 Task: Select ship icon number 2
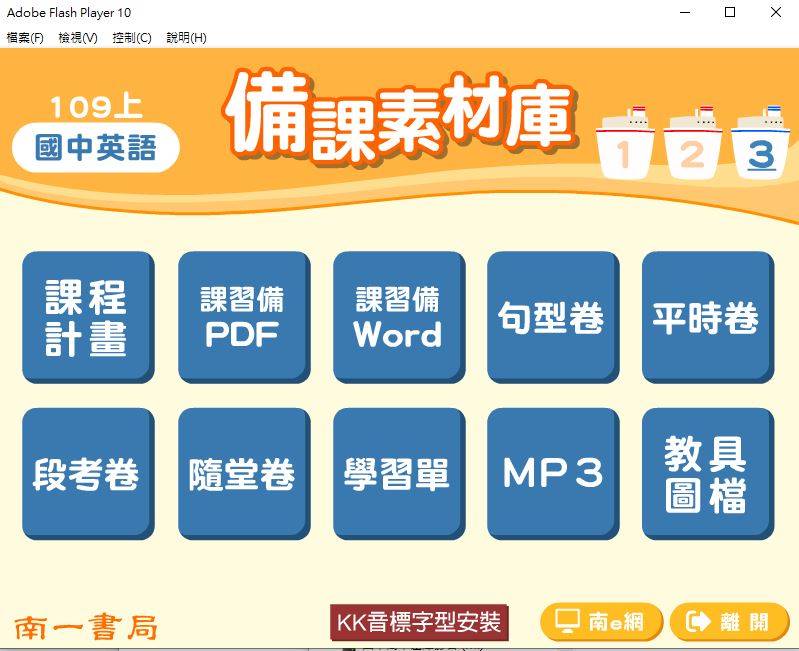tap(693, 144)
